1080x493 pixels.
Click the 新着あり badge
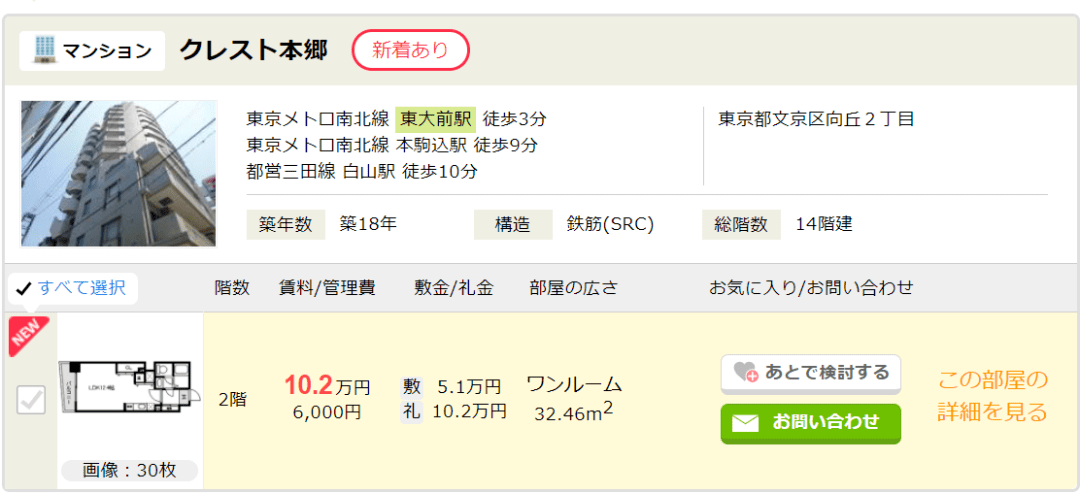tap(411, 50)
